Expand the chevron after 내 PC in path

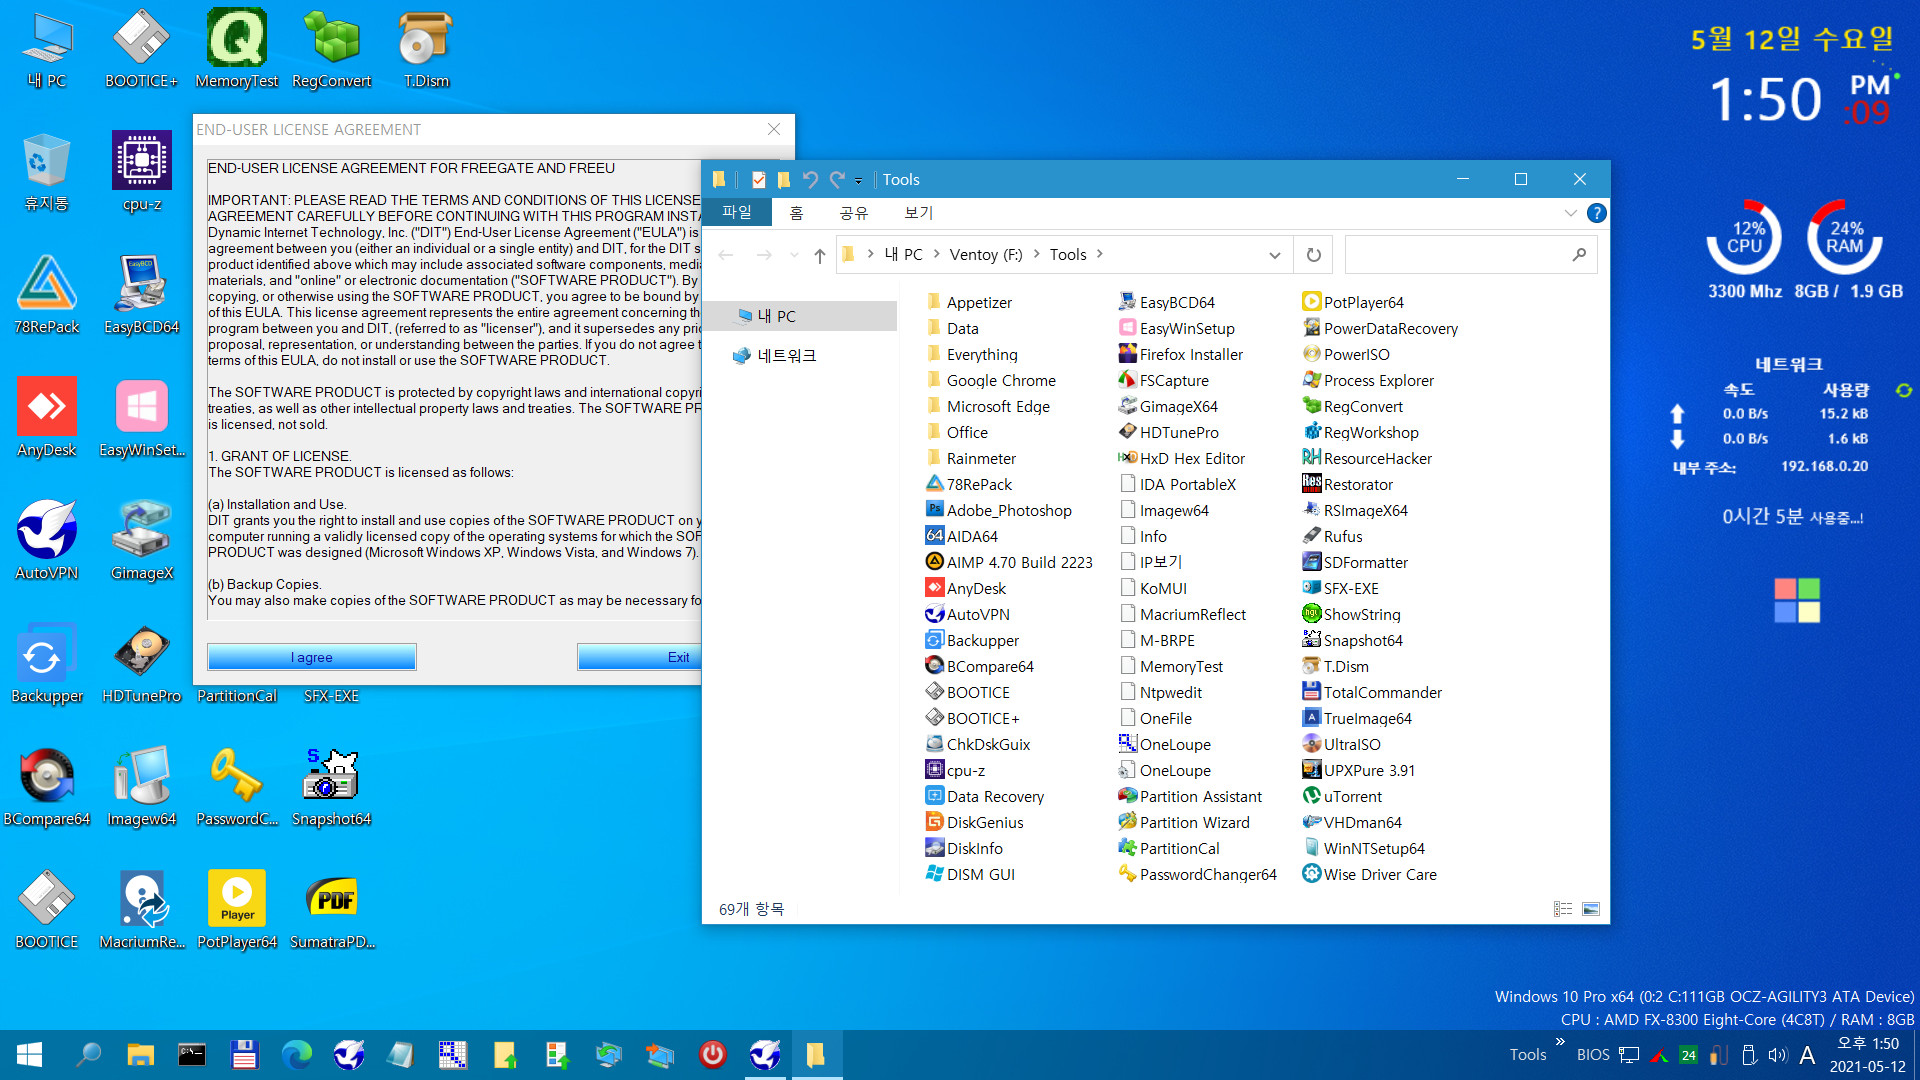pos(936,255)
